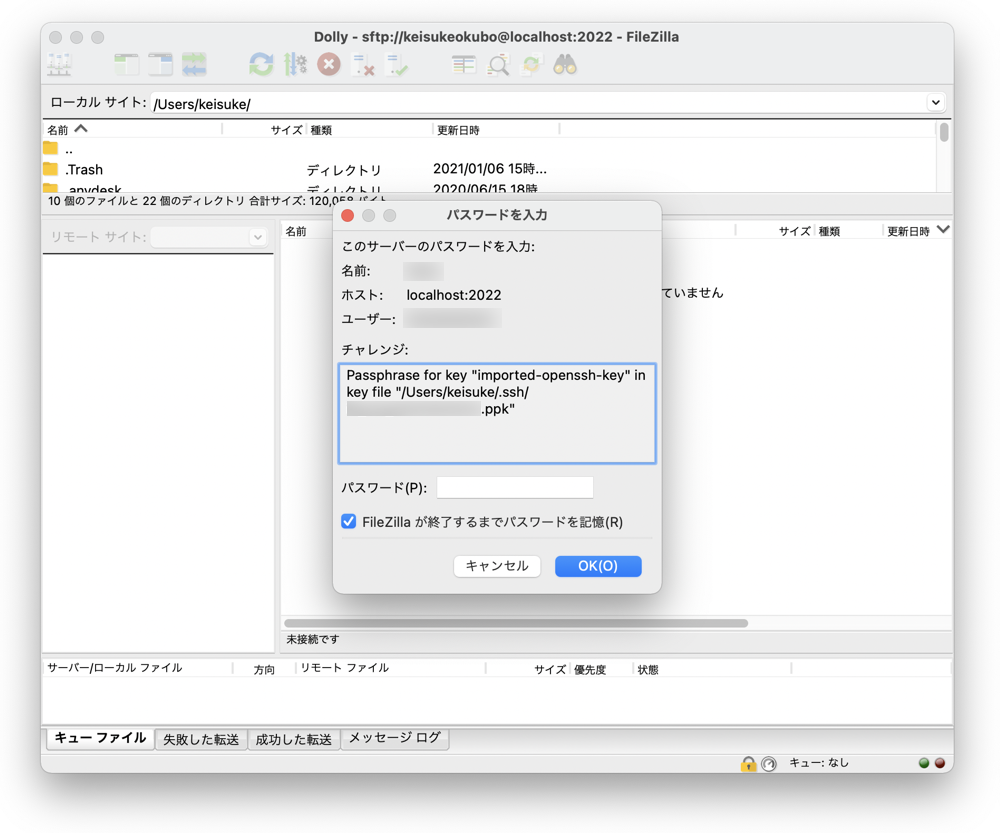Toggle synchronized browsing icon
The width and height of the screenshot is (1000, 833).
pyautogui.click(x=532, y=64)
